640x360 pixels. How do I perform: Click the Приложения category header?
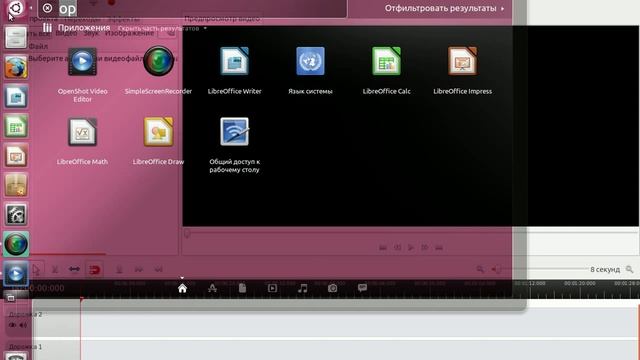click(84, 28)
